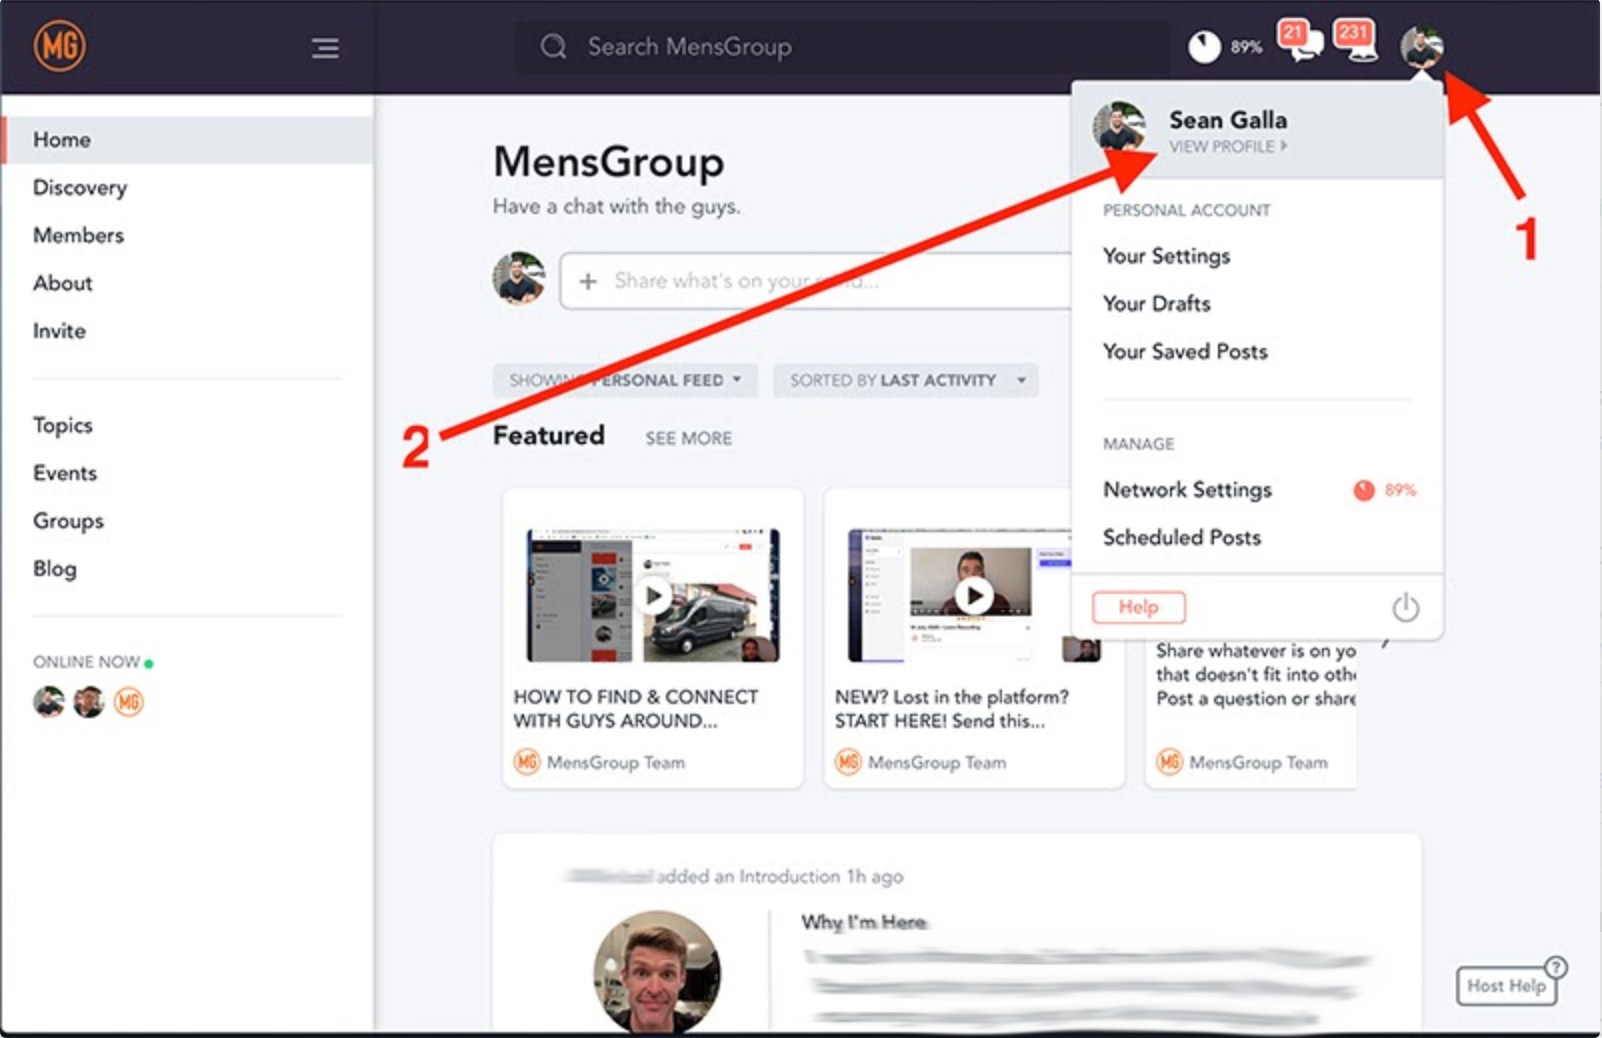The image size is (1602, 1038).
Task: Click 'MensGroup Team' under the first card
Action: (616, 763)
